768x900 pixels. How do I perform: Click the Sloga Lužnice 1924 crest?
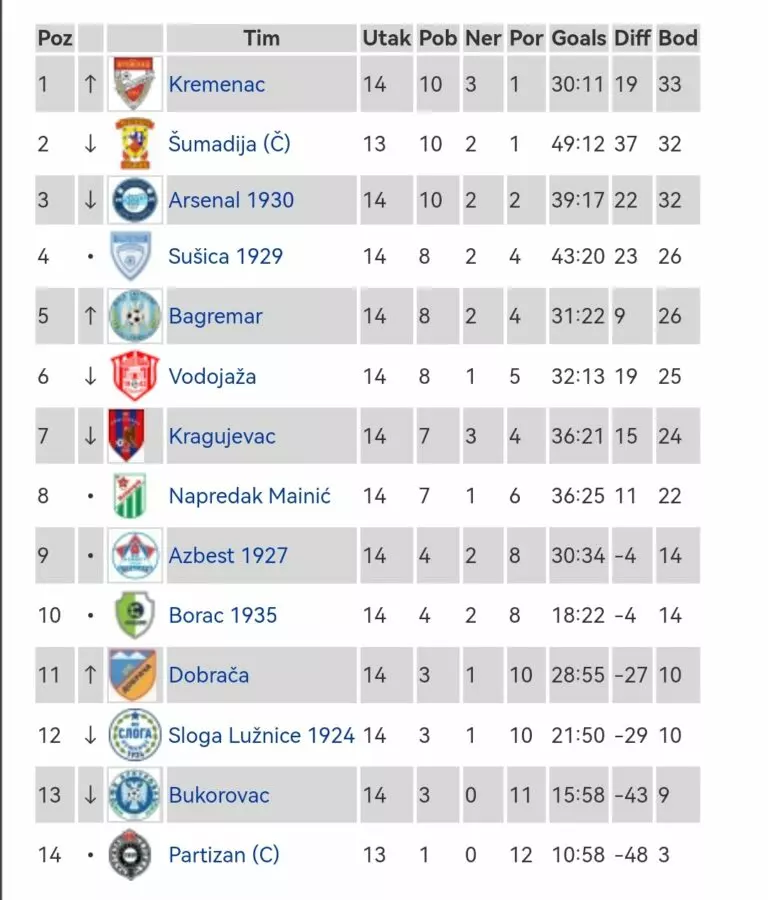click(134, 735)
